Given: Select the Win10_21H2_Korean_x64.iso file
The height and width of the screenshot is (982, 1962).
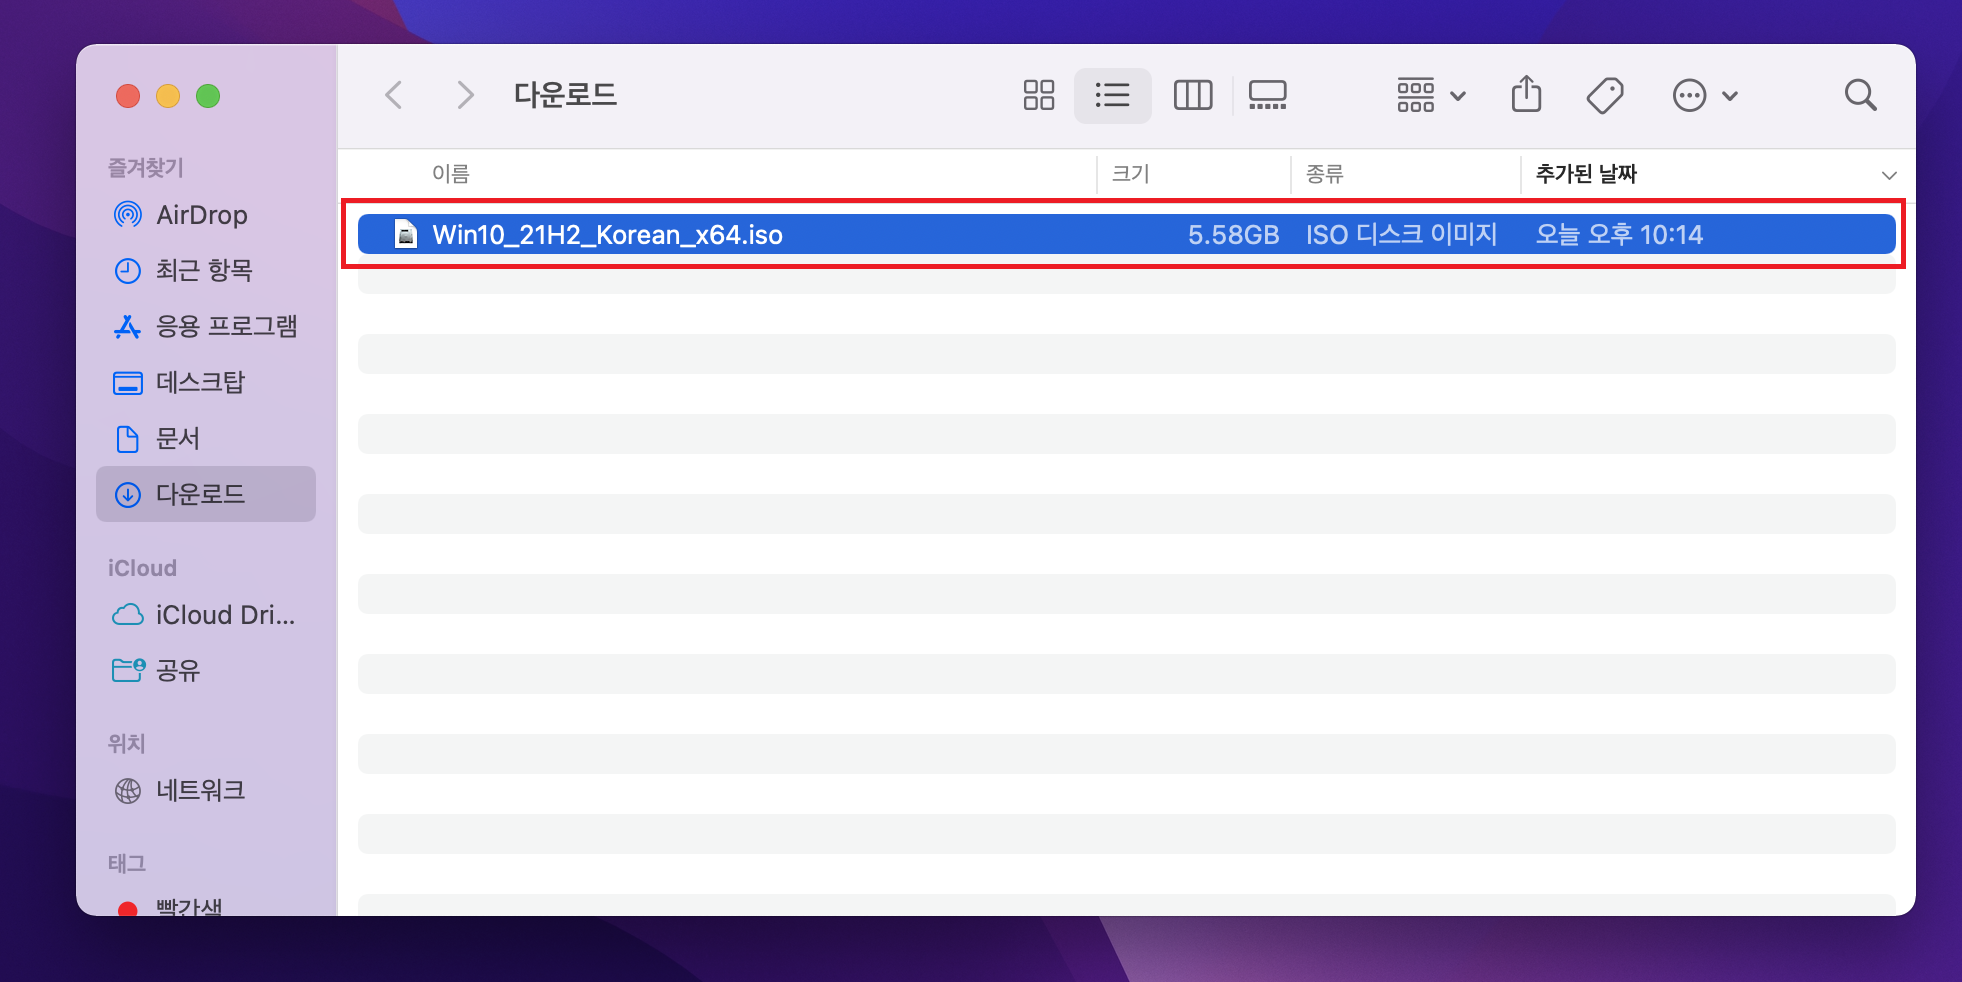Looking at the screenshot, I should (1126, 234).
